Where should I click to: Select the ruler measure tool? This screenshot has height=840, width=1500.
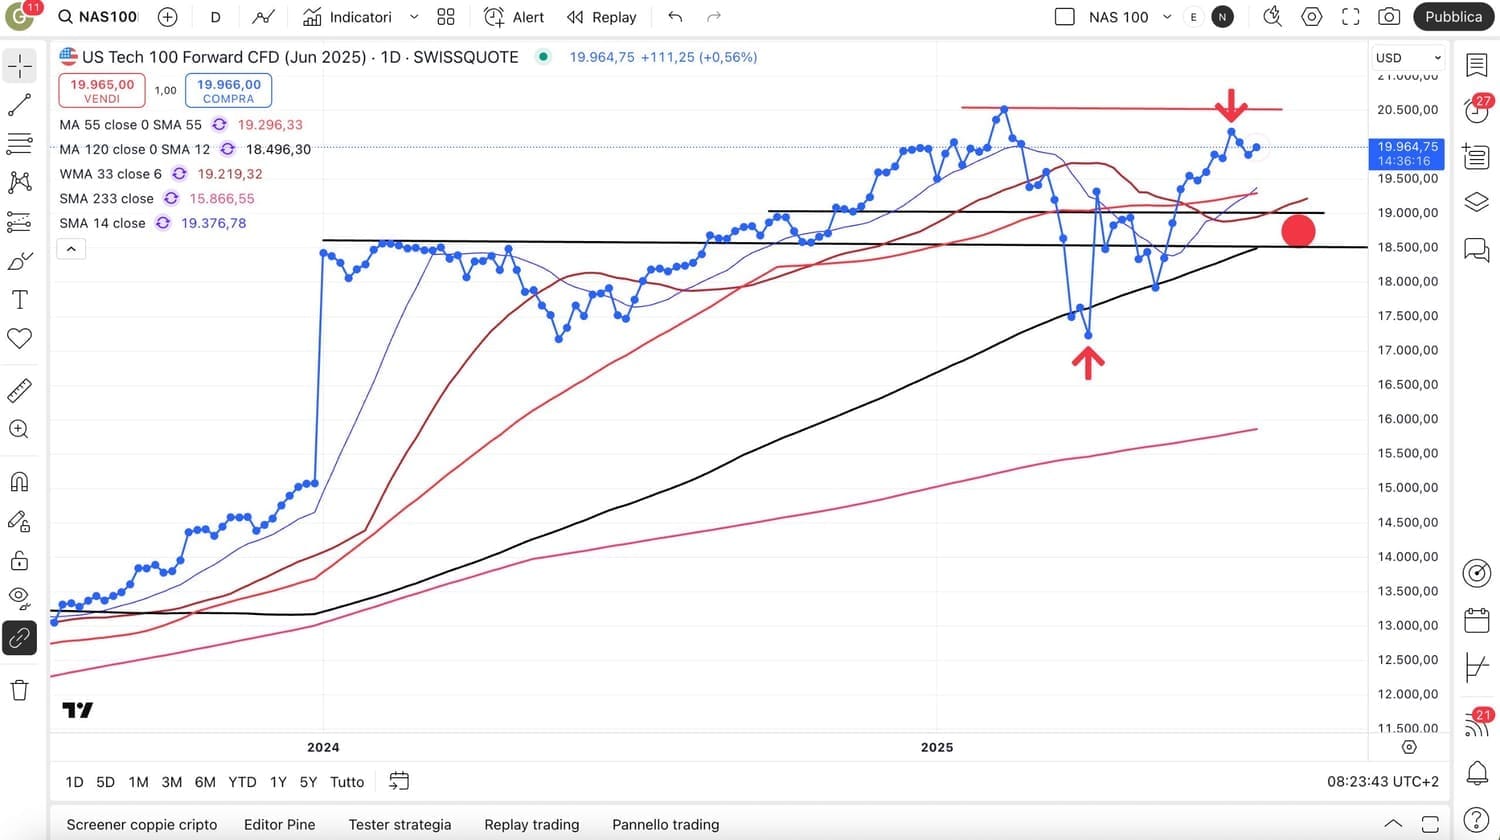click(x=19, y=390)
